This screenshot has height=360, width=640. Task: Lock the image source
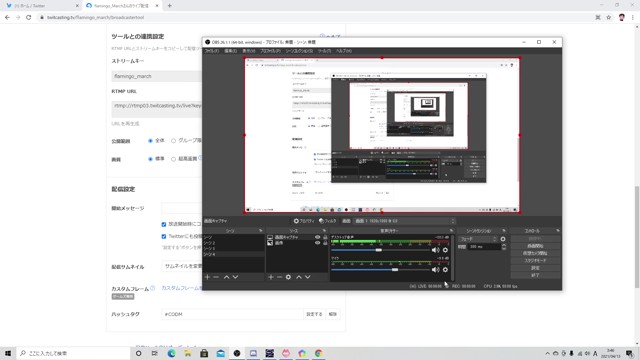(325, 243)
